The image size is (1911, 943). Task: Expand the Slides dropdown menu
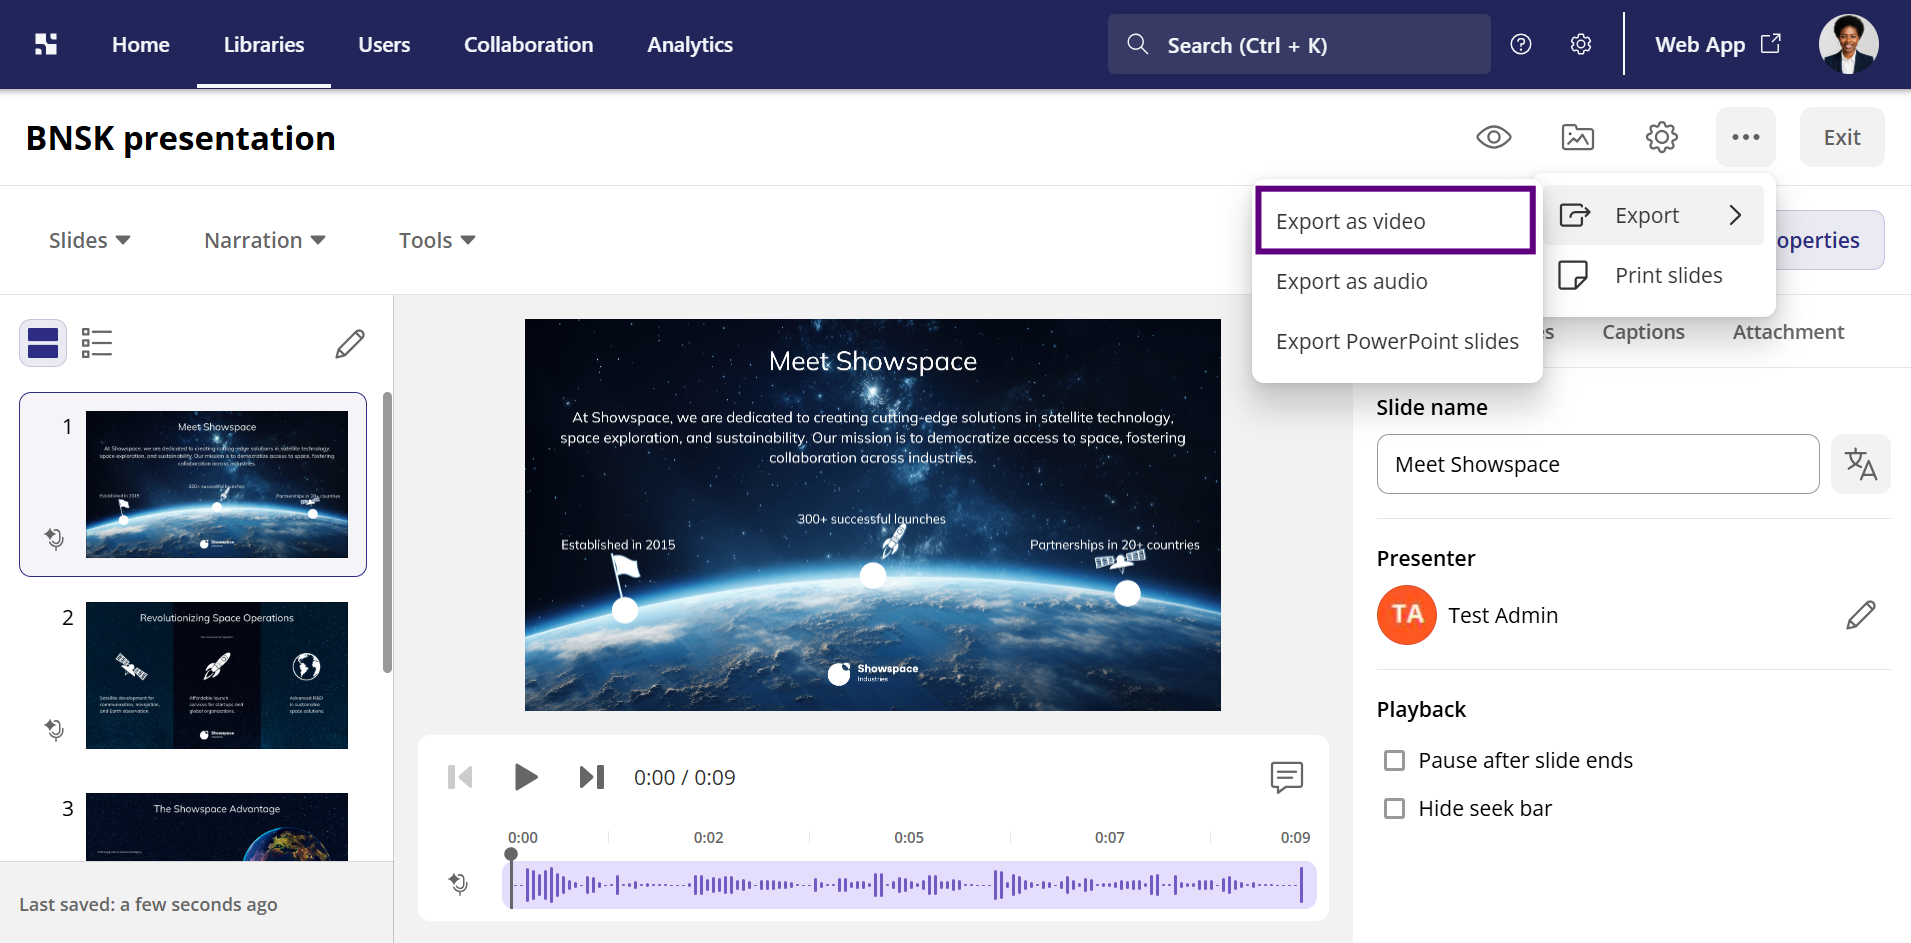pos(89,240)
